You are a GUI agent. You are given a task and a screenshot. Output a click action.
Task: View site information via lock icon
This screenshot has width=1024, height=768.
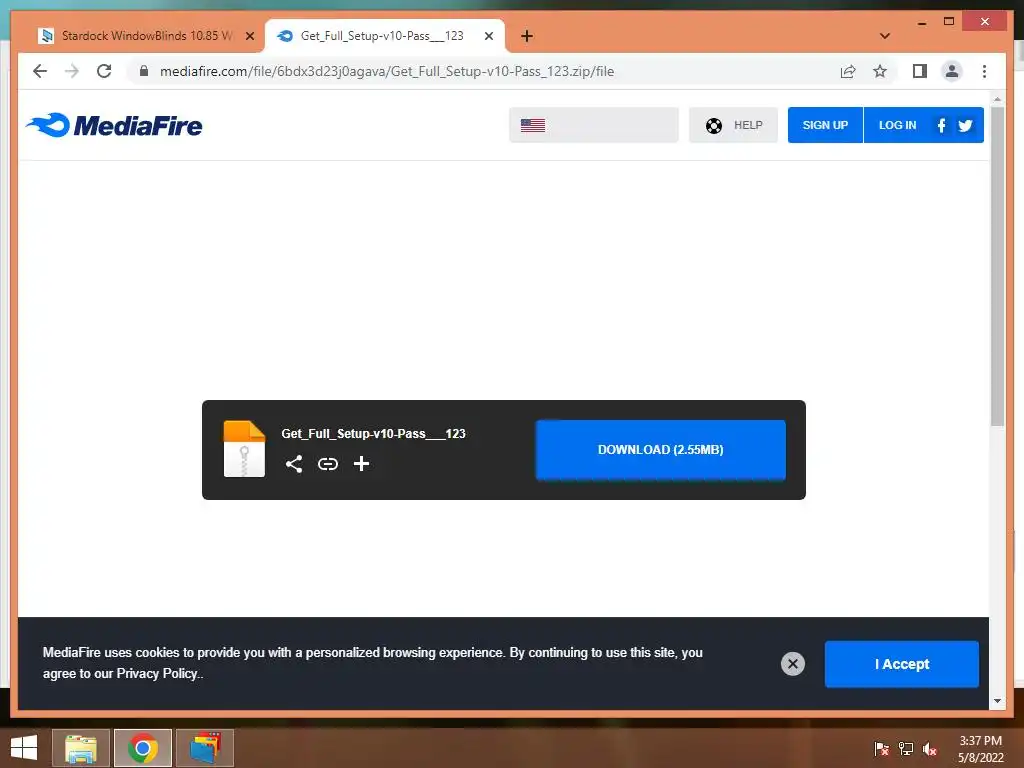click(x=144, y=71)
